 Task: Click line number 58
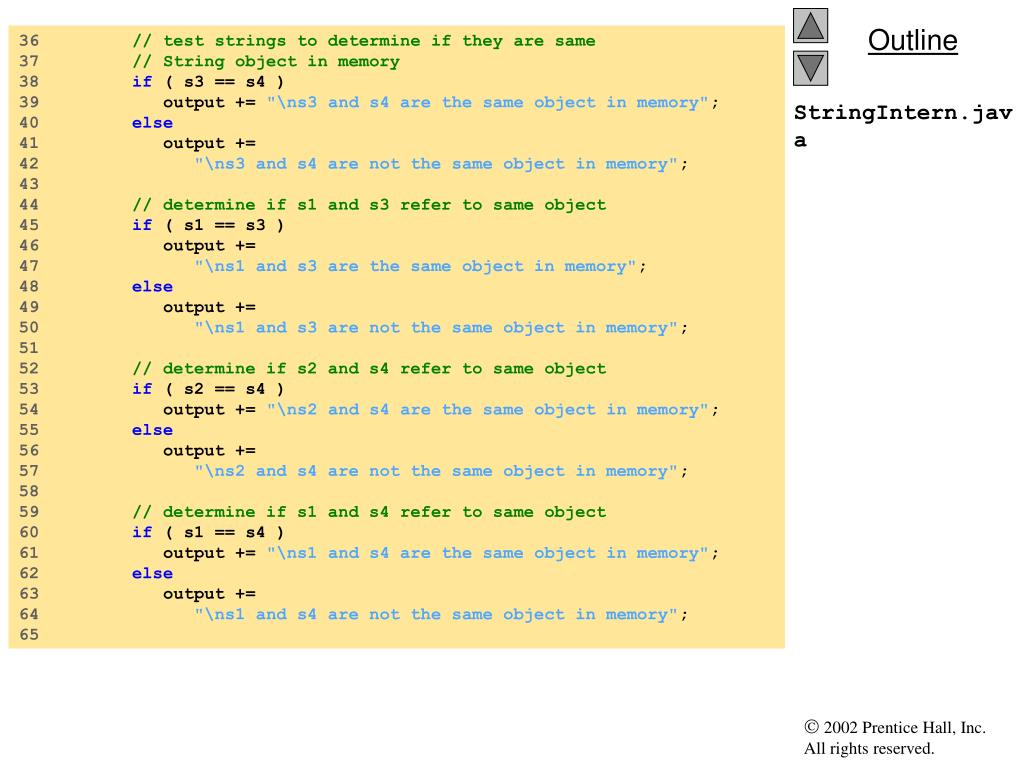29,491
